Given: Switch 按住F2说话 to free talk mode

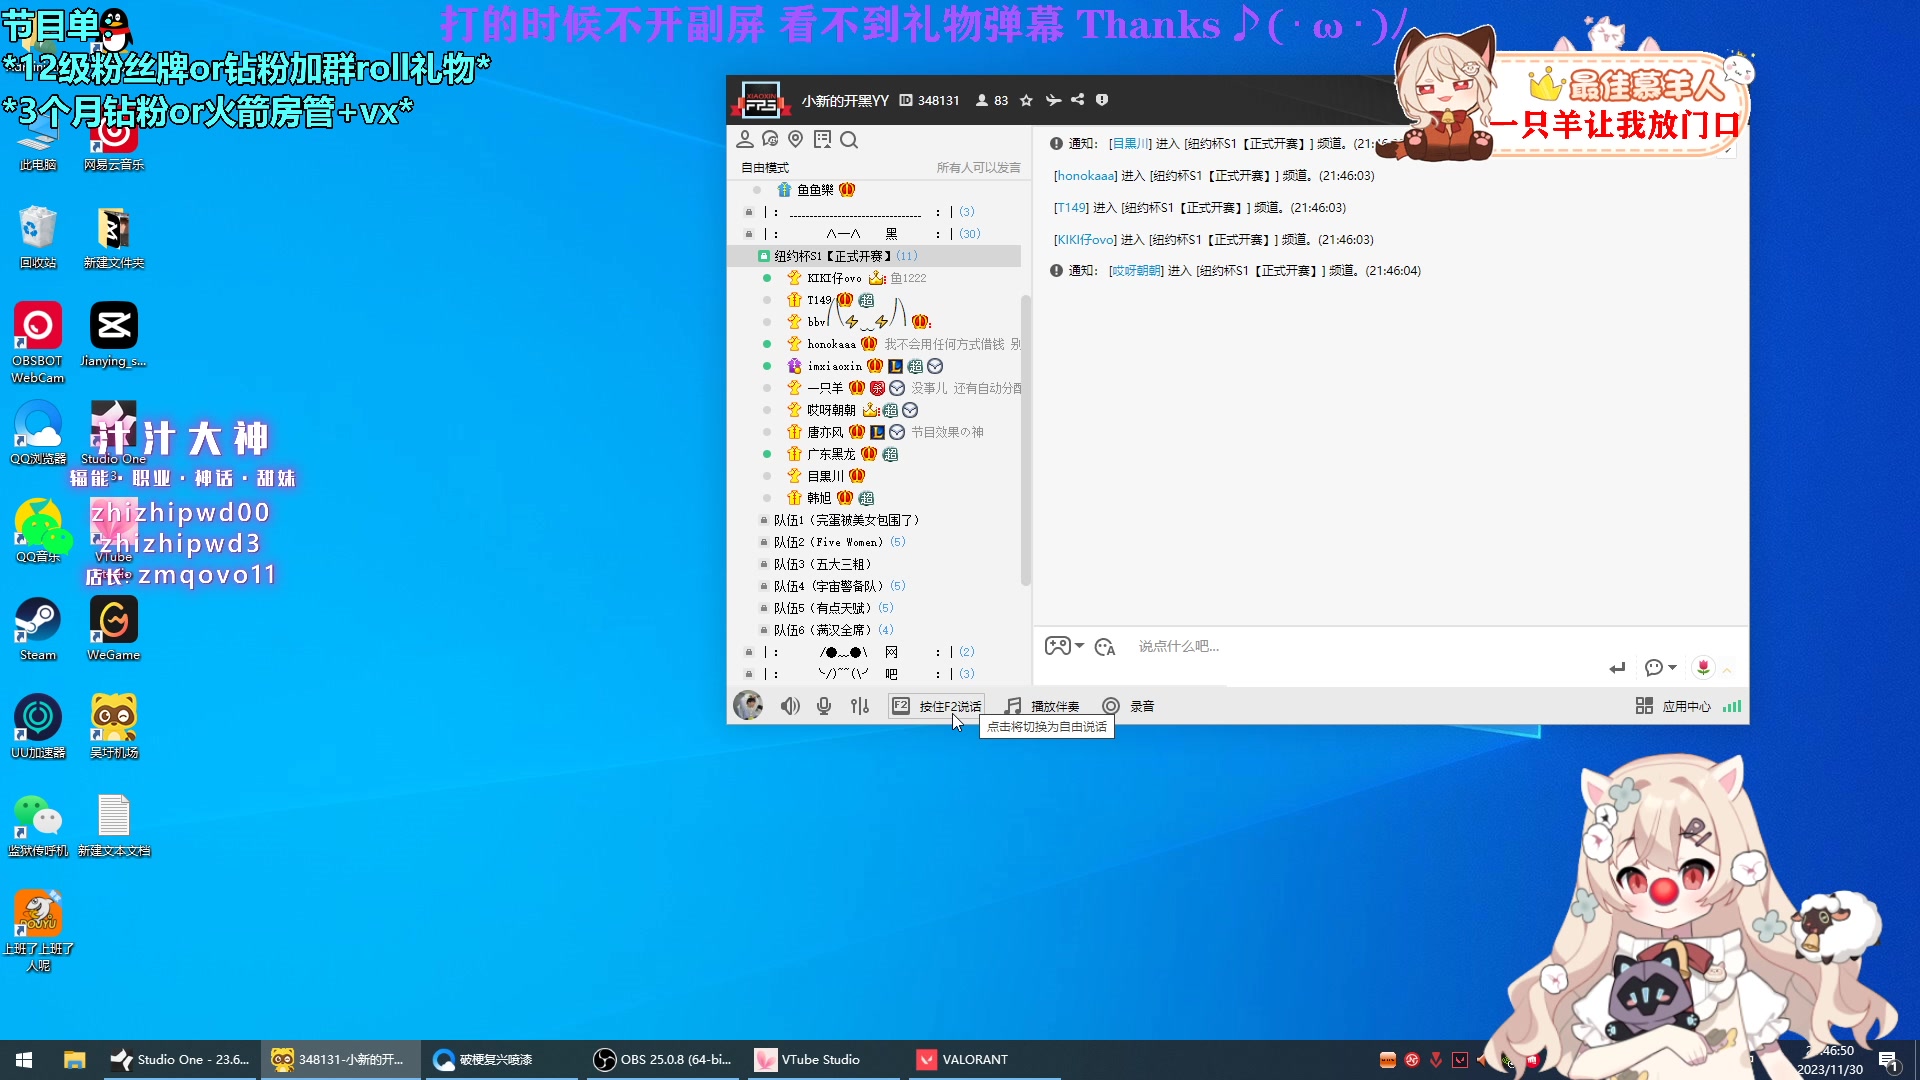Looking at the screenshot, I should point(937,706).
